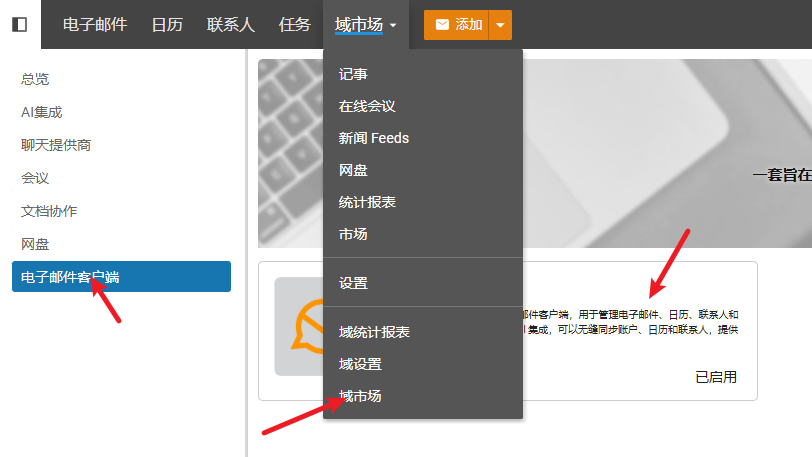
Task: Go to the 联系人 tab
Action: point(231,25)
